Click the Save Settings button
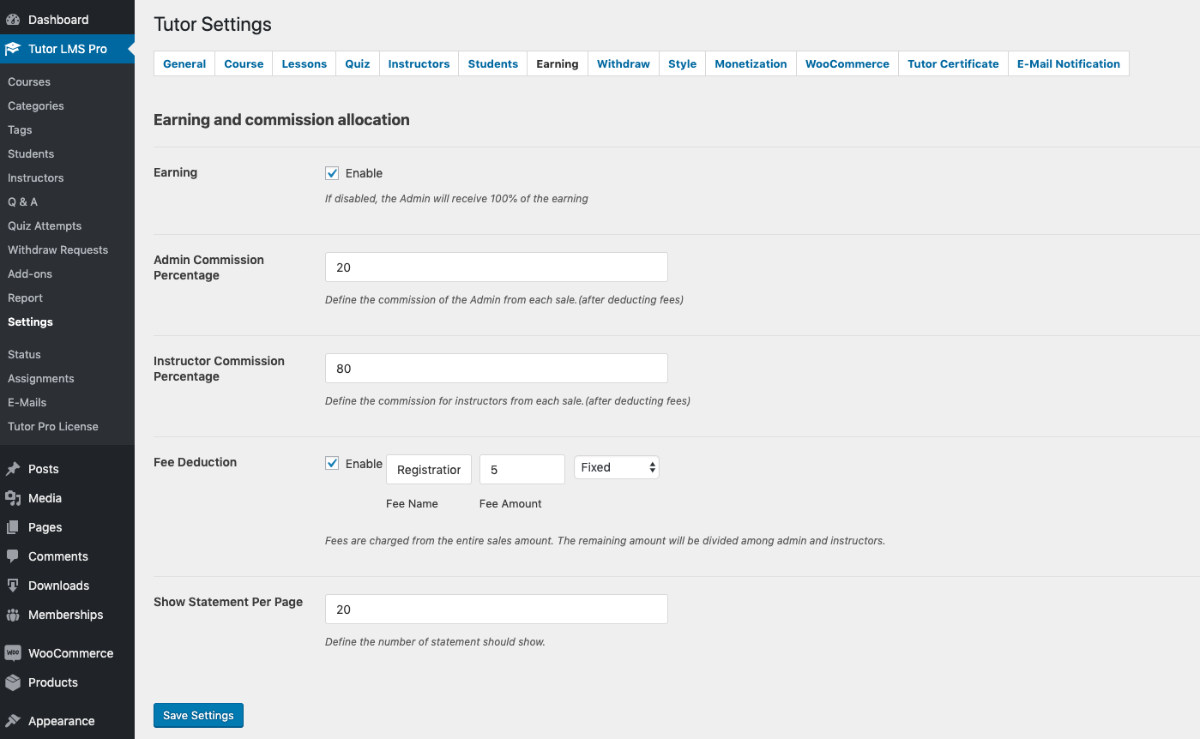 click(x=198, y=715)
